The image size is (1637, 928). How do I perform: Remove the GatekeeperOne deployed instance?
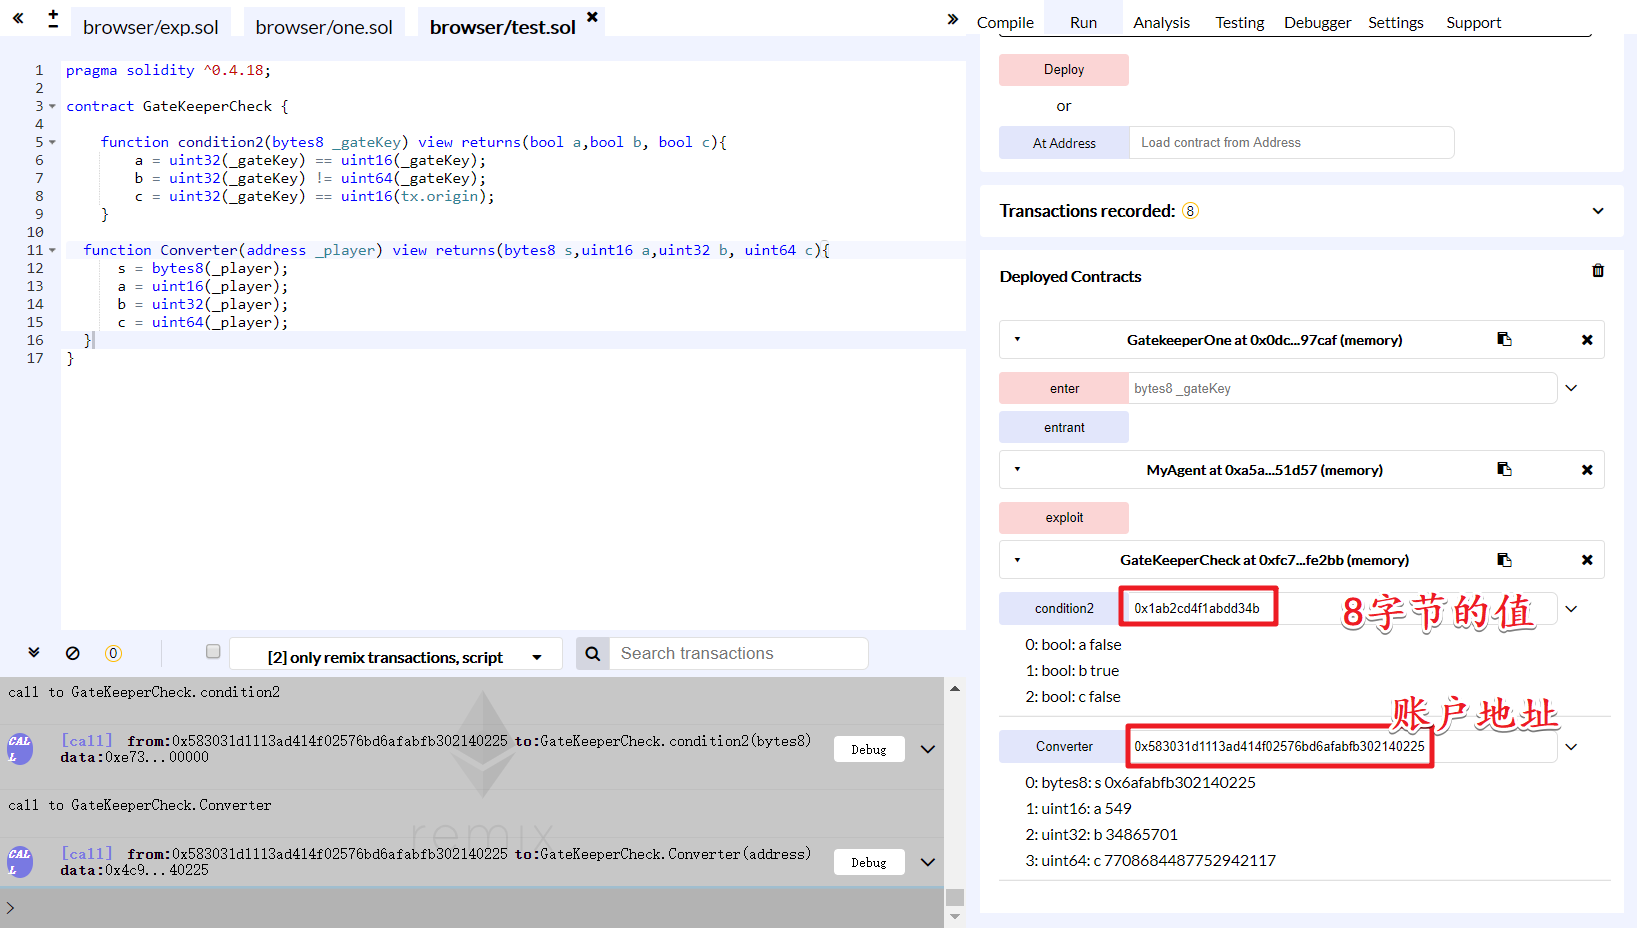click(x=1587, y=340)
